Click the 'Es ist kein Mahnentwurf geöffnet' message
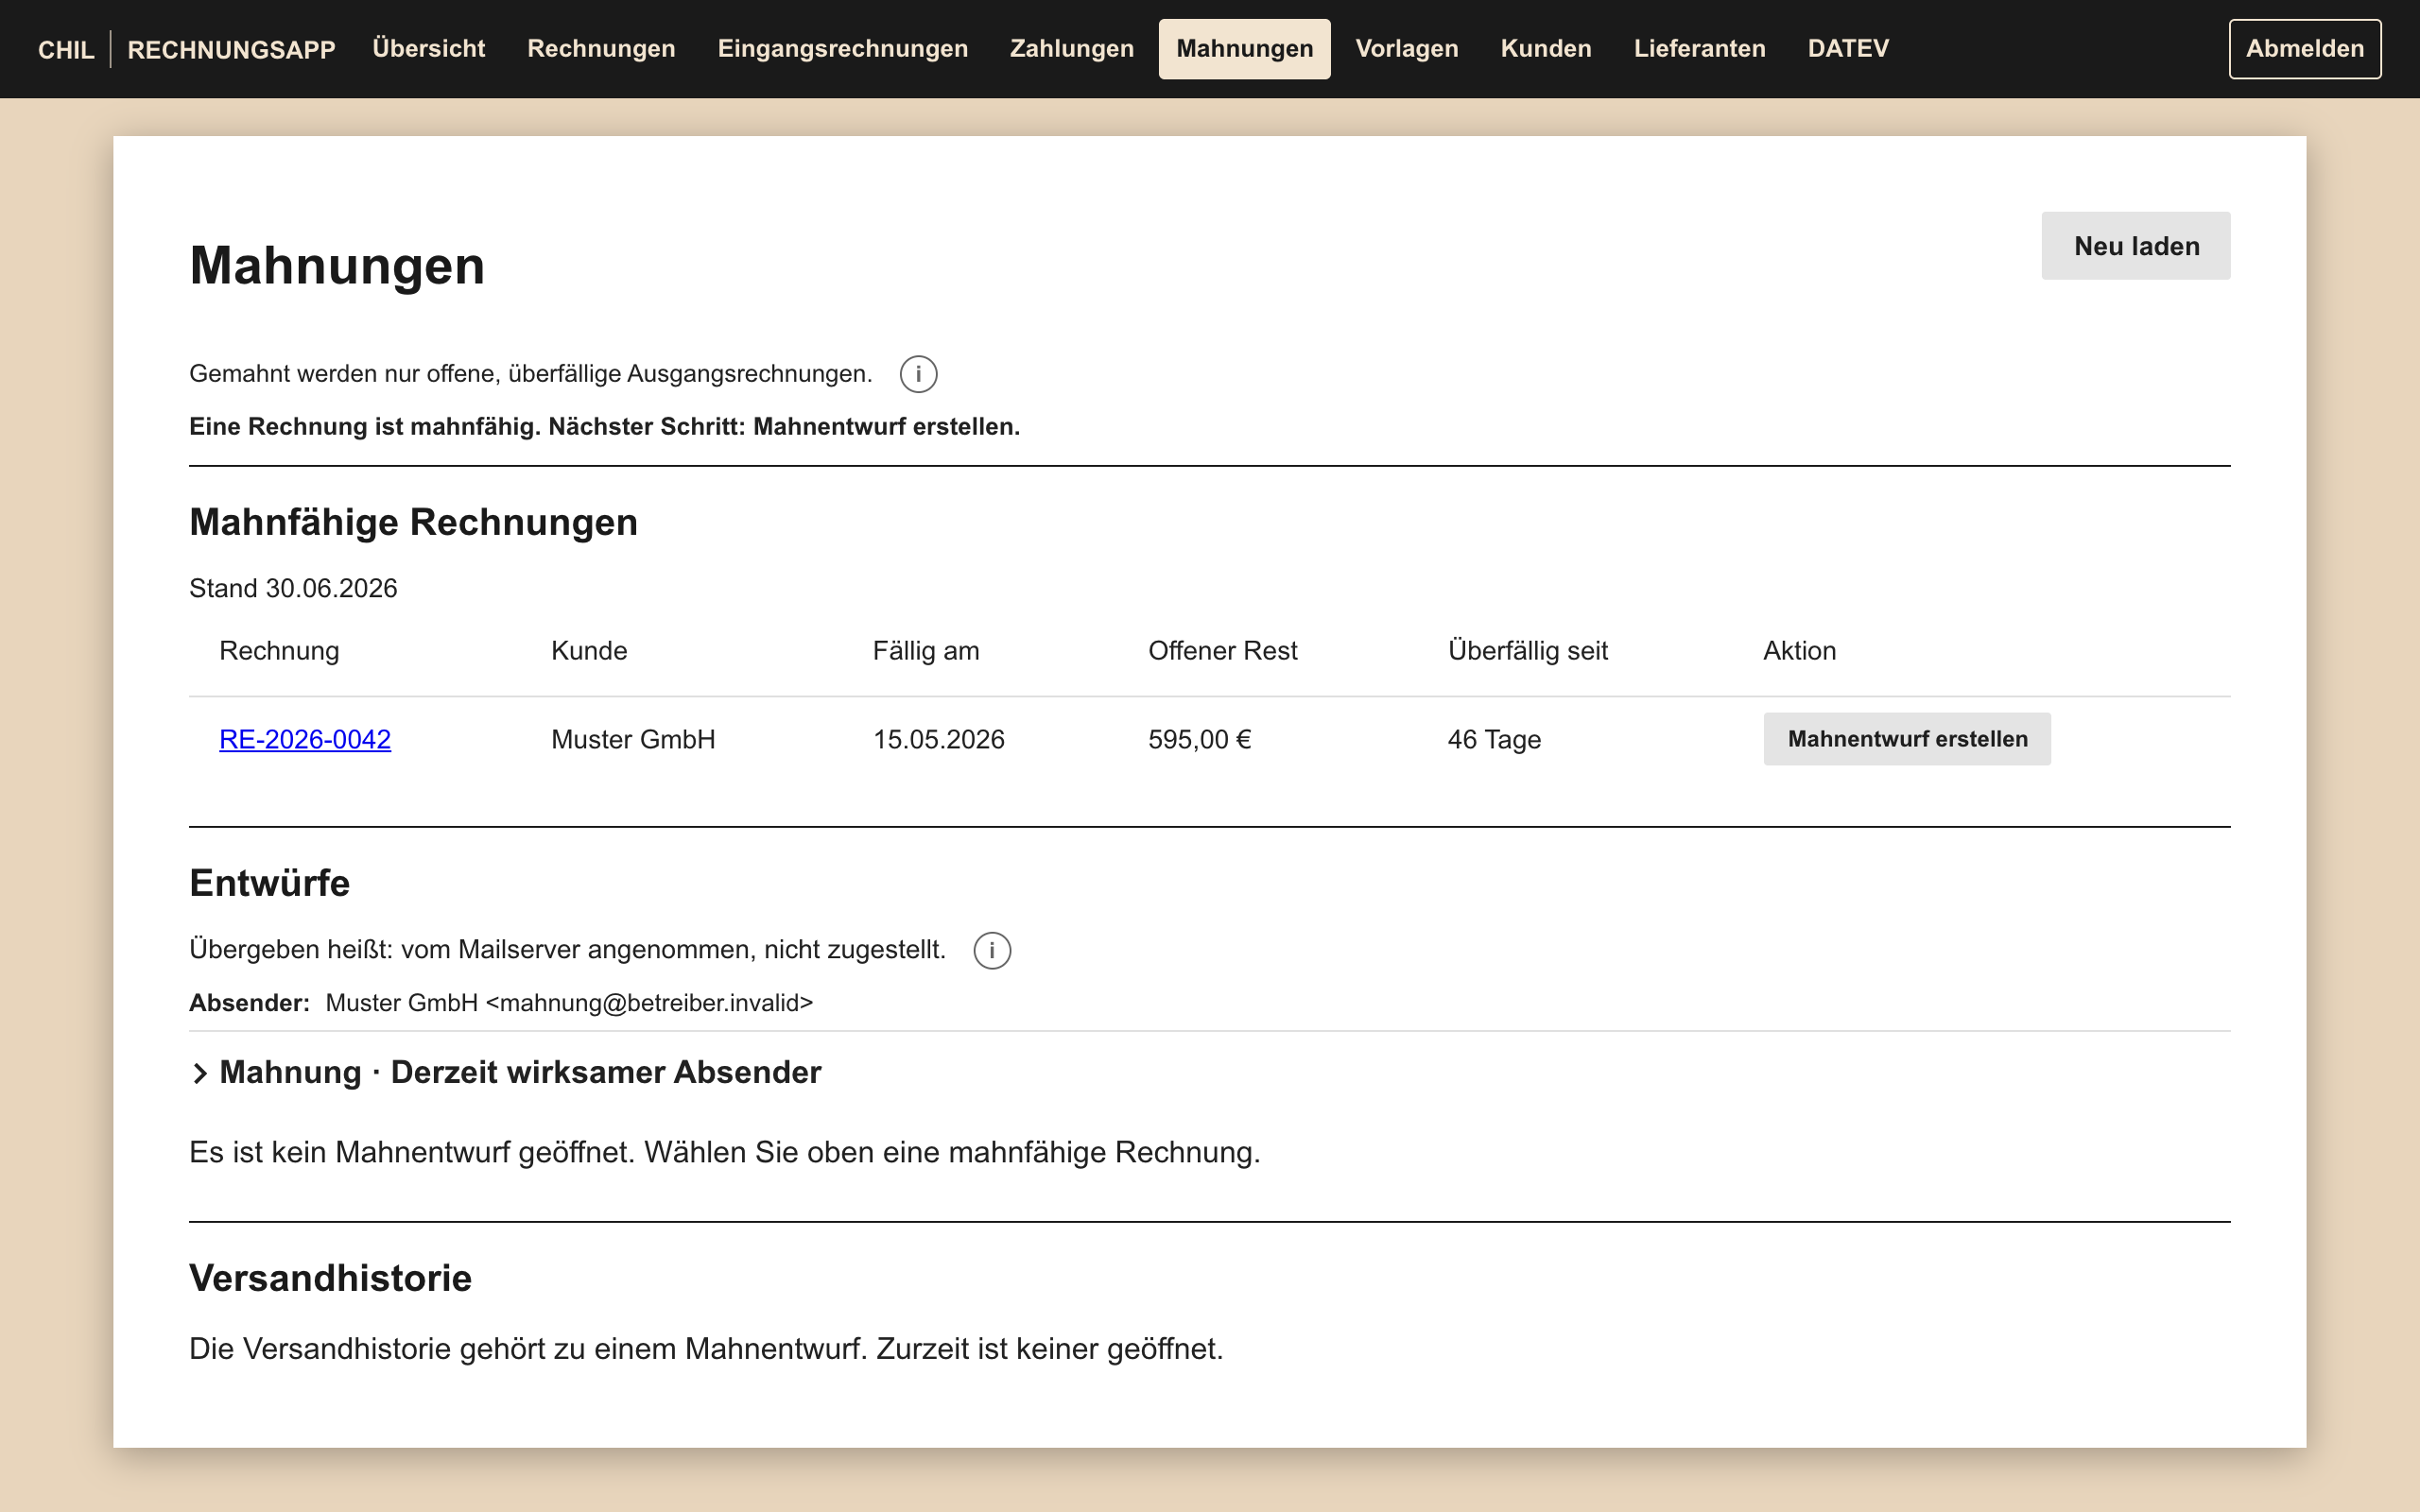Image resolution: width=2420 pixels, height=1512 pixels. [724, 1152]
